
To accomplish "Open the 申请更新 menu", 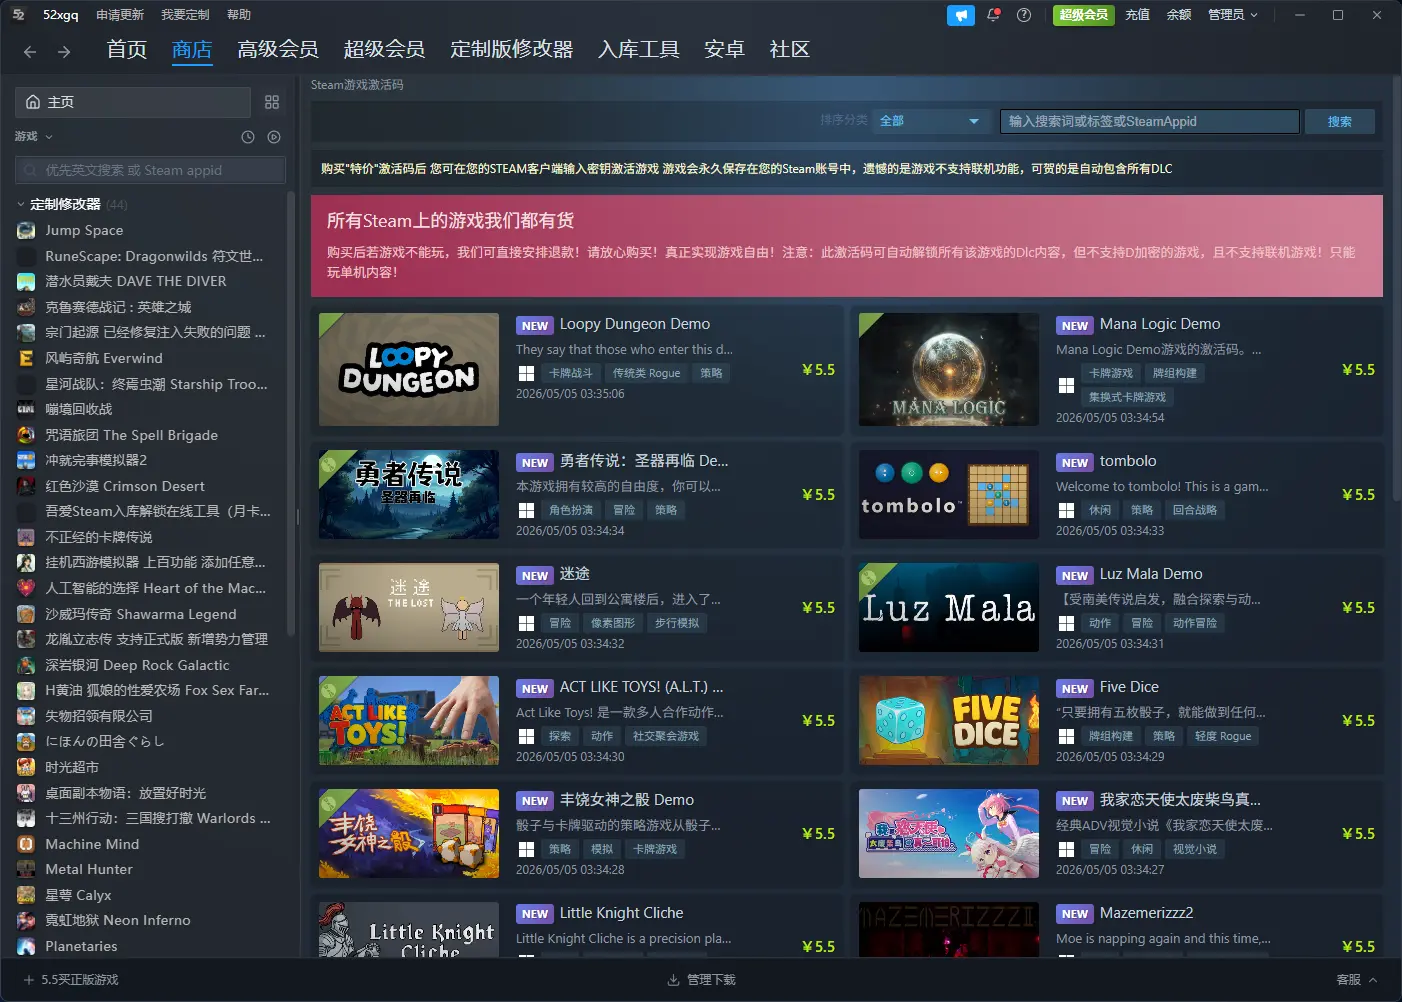I will tap(120, 15).
